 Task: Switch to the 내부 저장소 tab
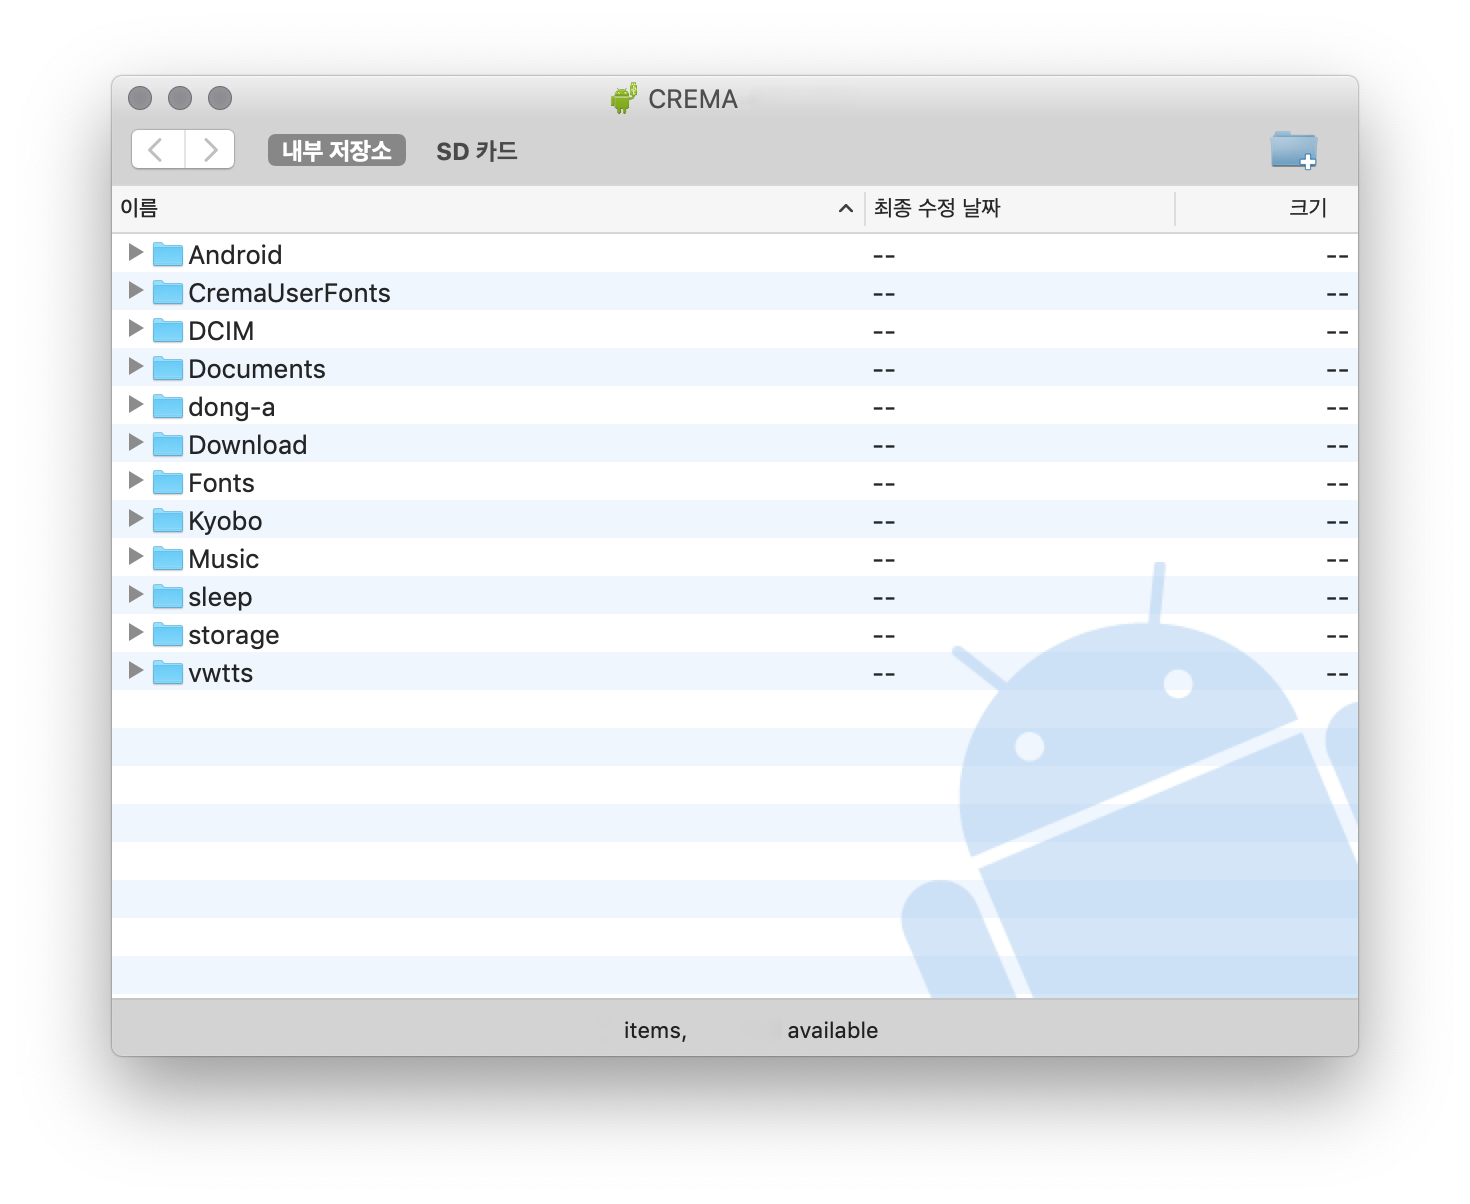point(337,150)
